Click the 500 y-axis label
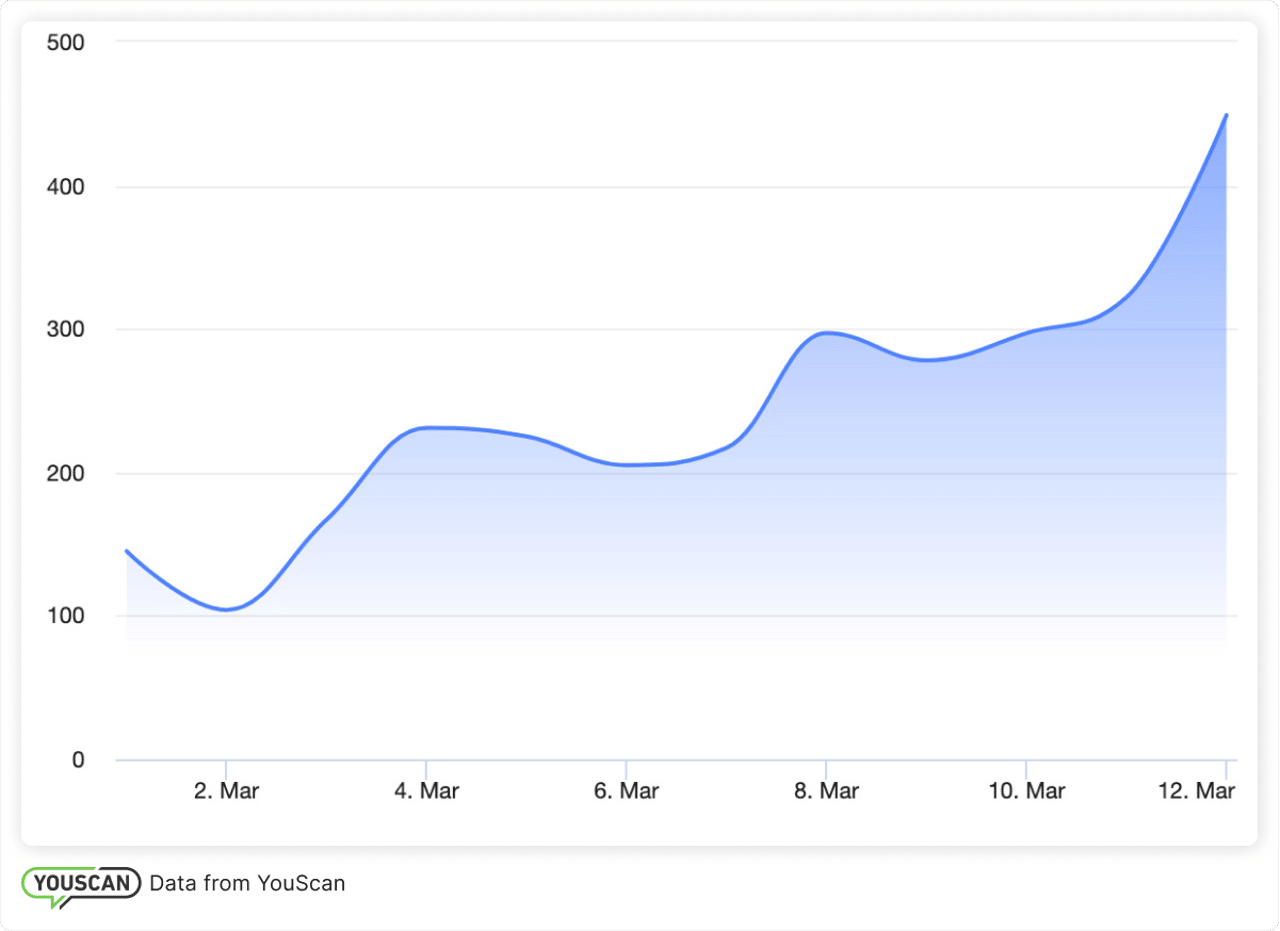The width and height of the screenshot is (1280, 931). pyautogui.click(x=65, y=43)
